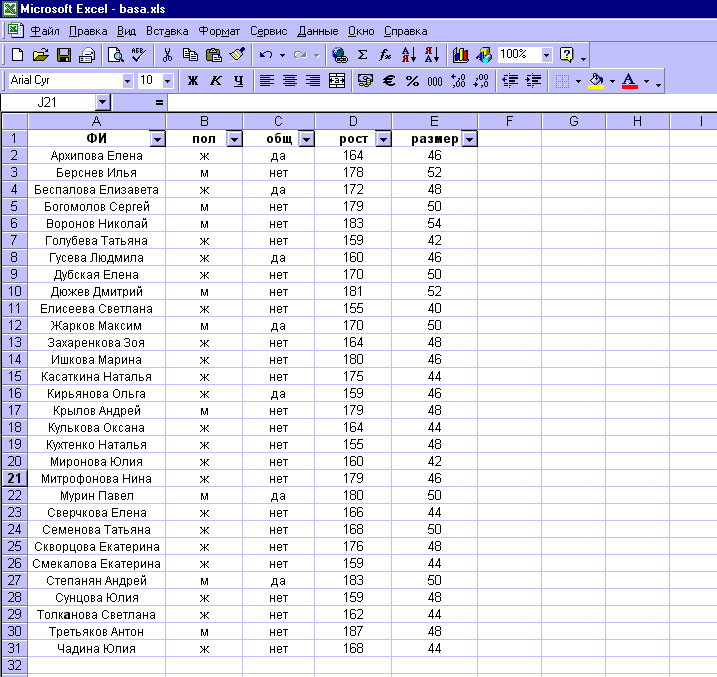717x677 pixels.
Task: Expand the 100% zoom dropdown
Action: click(546, 55)
